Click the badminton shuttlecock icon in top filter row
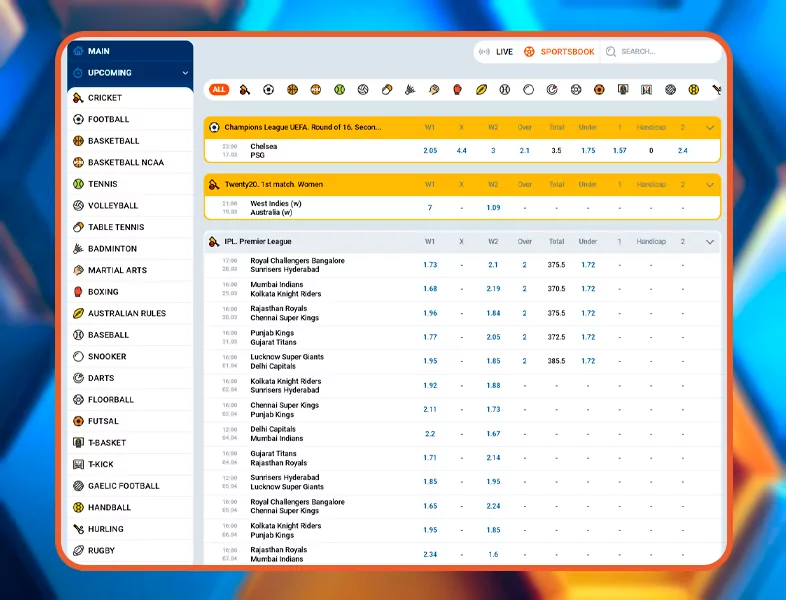 [x=410, y=89]
